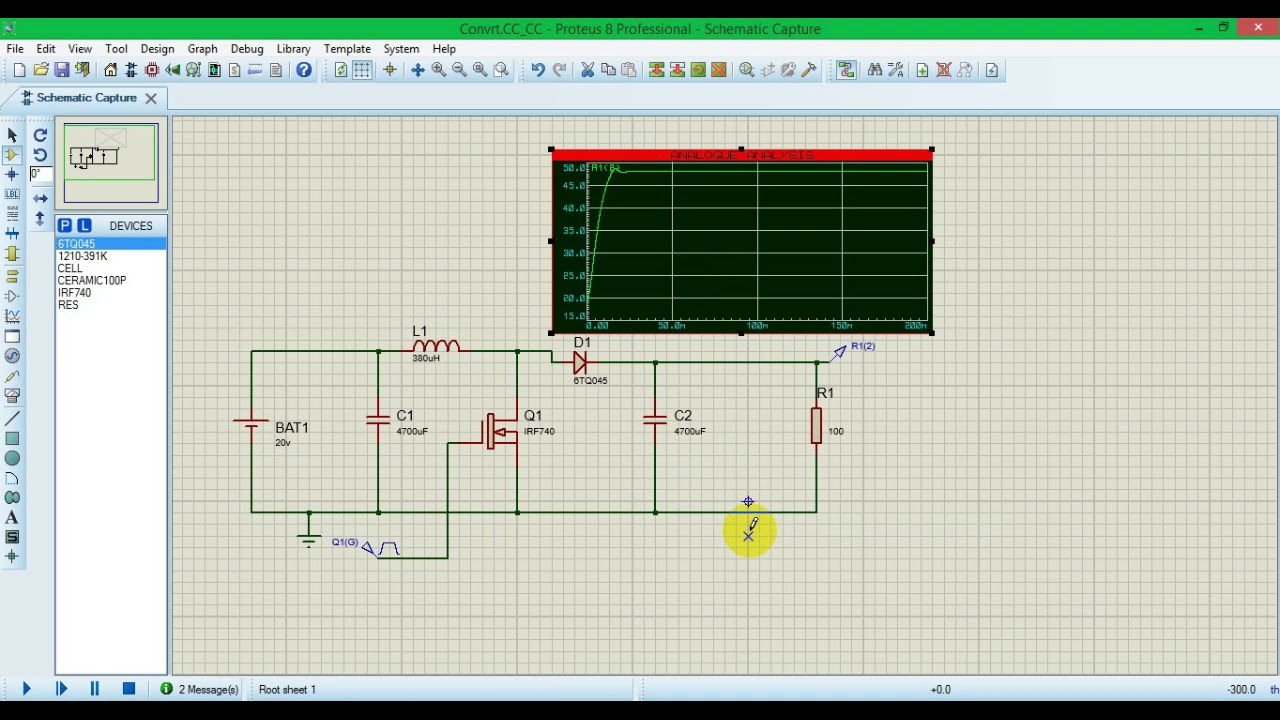Select the Wire Label mode tool
This screenshot has height=720, width=1280.
pos(12,195)
